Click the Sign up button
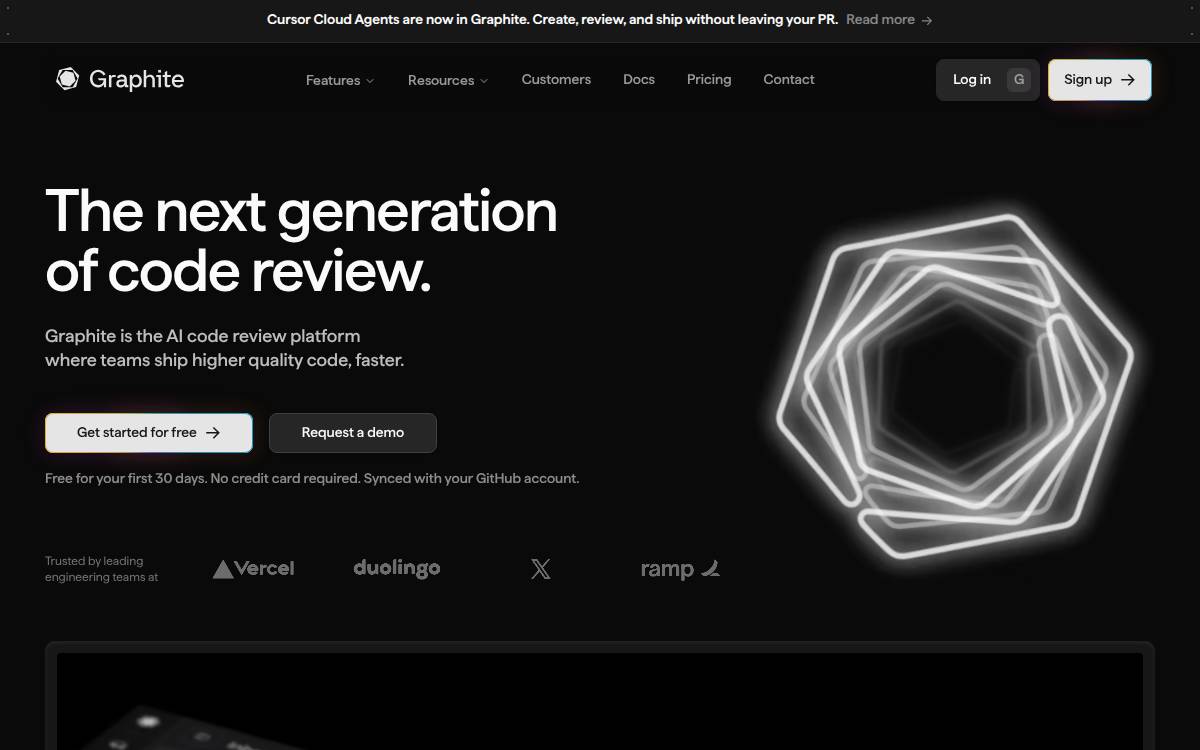1200x750 pixels. tap(1100, 80)
